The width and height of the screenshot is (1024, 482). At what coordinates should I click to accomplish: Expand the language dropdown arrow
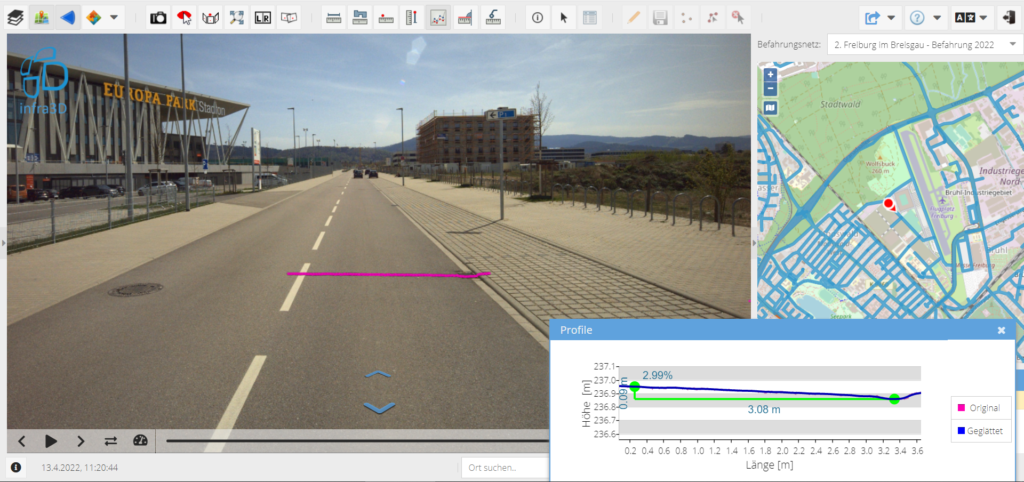[983, 18]
